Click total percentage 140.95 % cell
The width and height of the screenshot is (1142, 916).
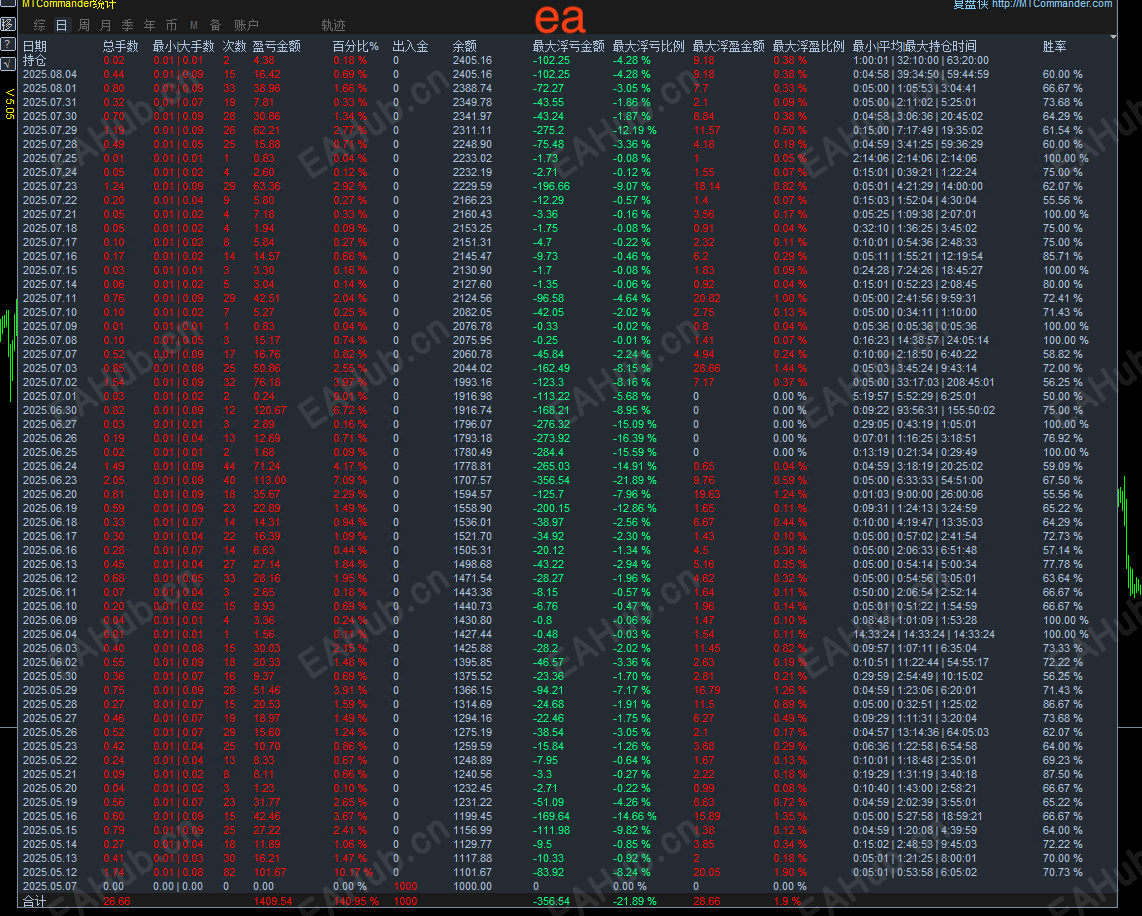tap(356, 901)
